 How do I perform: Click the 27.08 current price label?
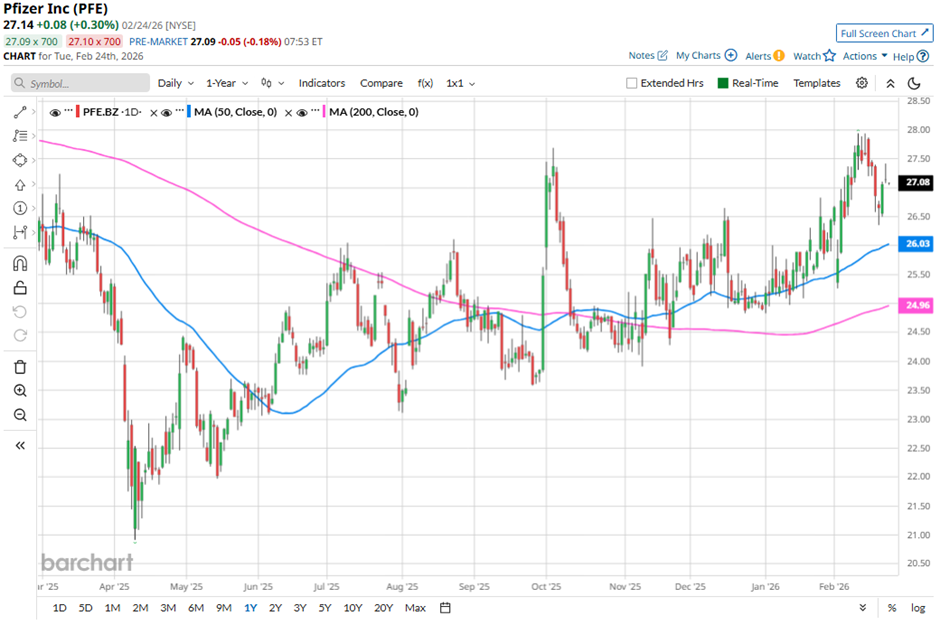click(916, 182)
